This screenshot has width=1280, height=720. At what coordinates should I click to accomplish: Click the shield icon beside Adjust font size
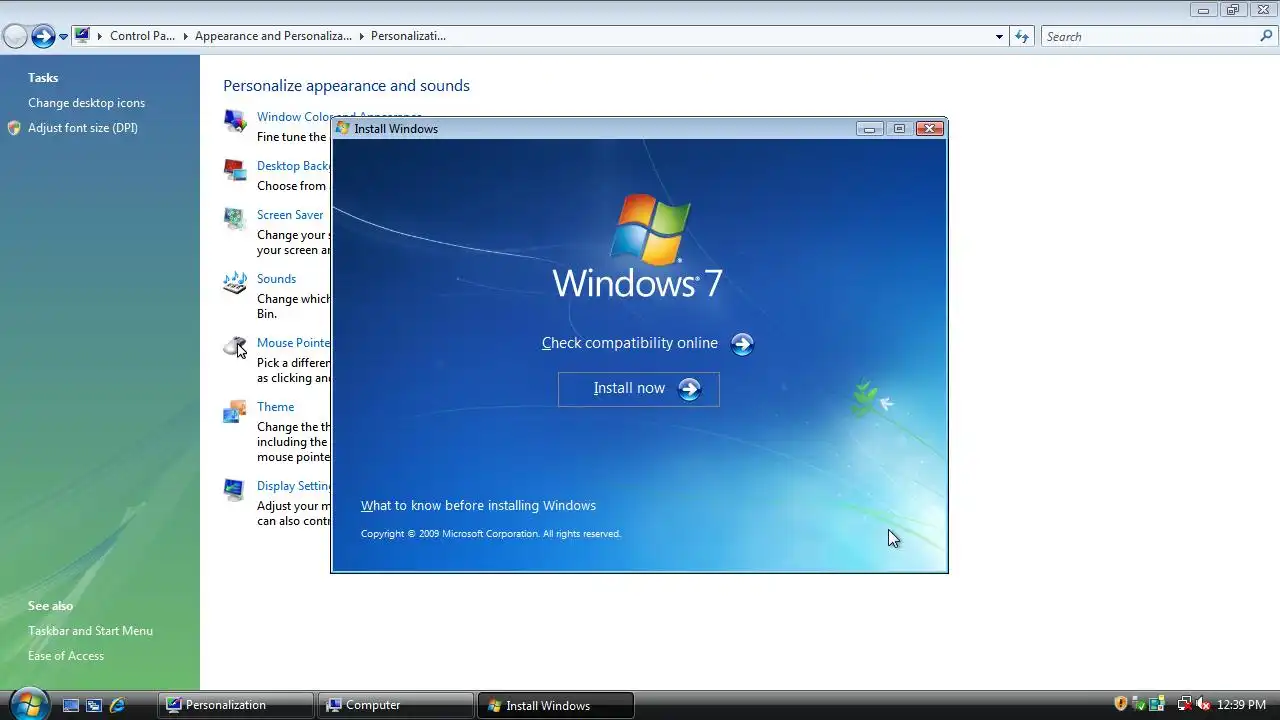coord(14,128)
